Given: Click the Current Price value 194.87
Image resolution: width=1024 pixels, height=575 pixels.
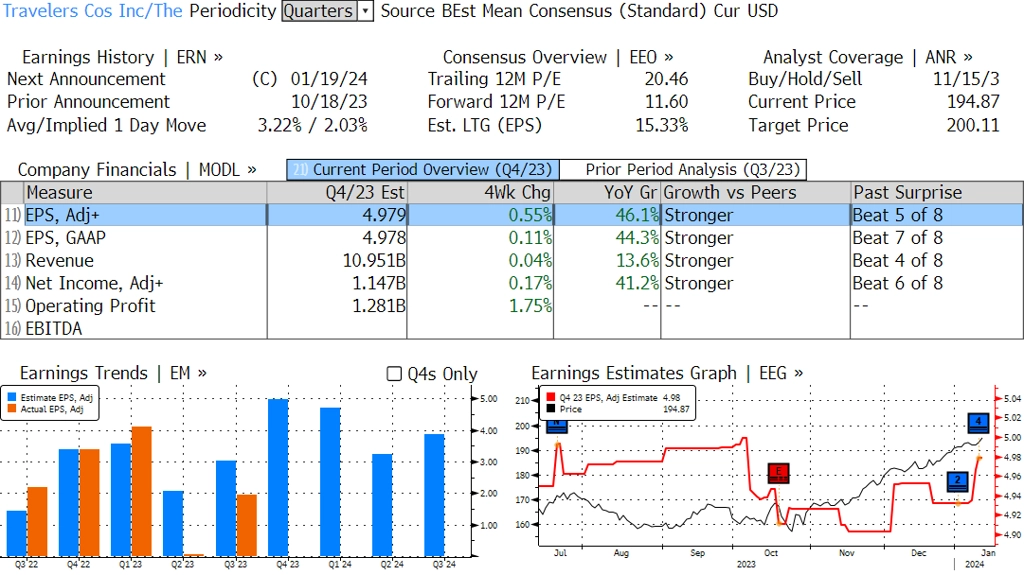Looking at the screenshot, I should coord(973,102).
